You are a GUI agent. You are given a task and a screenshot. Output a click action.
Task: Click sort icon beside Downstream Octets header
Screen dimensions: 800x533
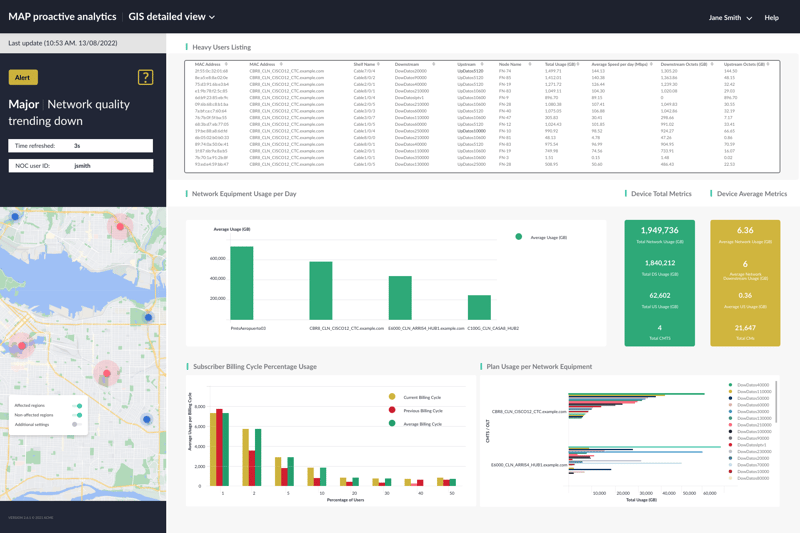click(712, 64)
